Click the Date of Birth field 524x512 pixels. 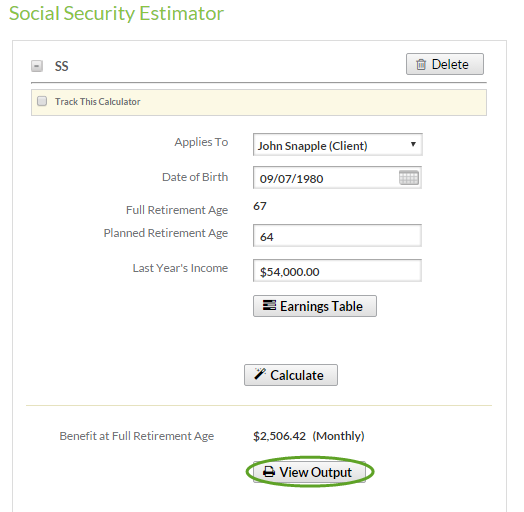pos(337,177)
